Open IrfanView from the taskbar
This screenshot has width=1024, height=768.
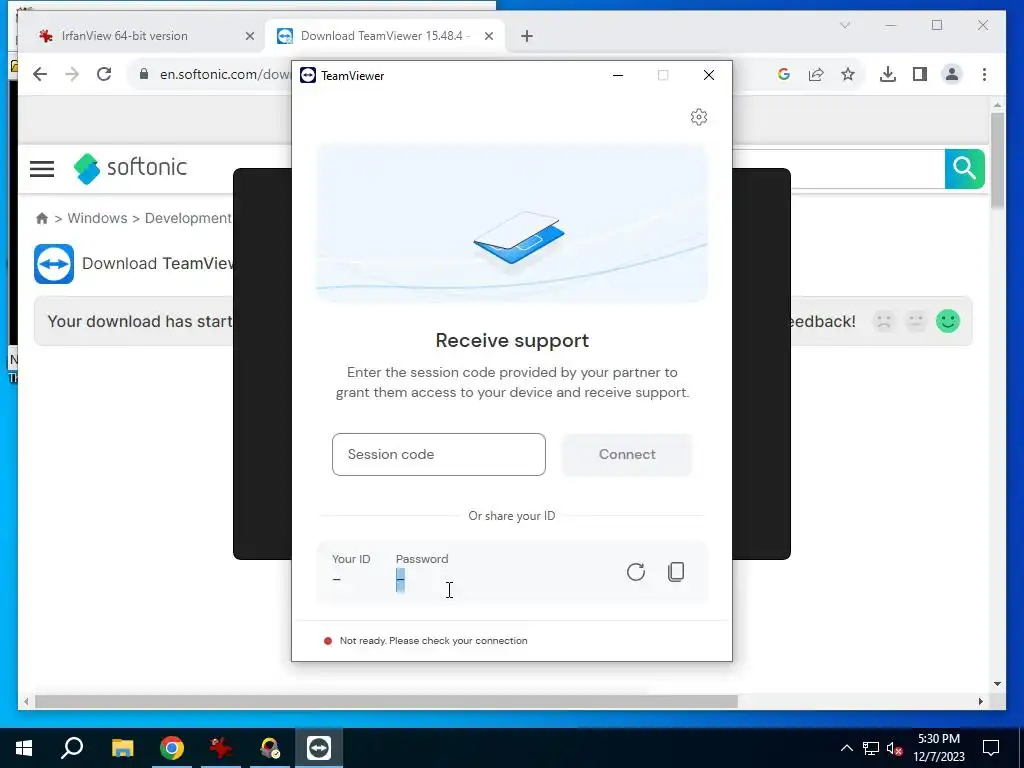pos(221,748)
